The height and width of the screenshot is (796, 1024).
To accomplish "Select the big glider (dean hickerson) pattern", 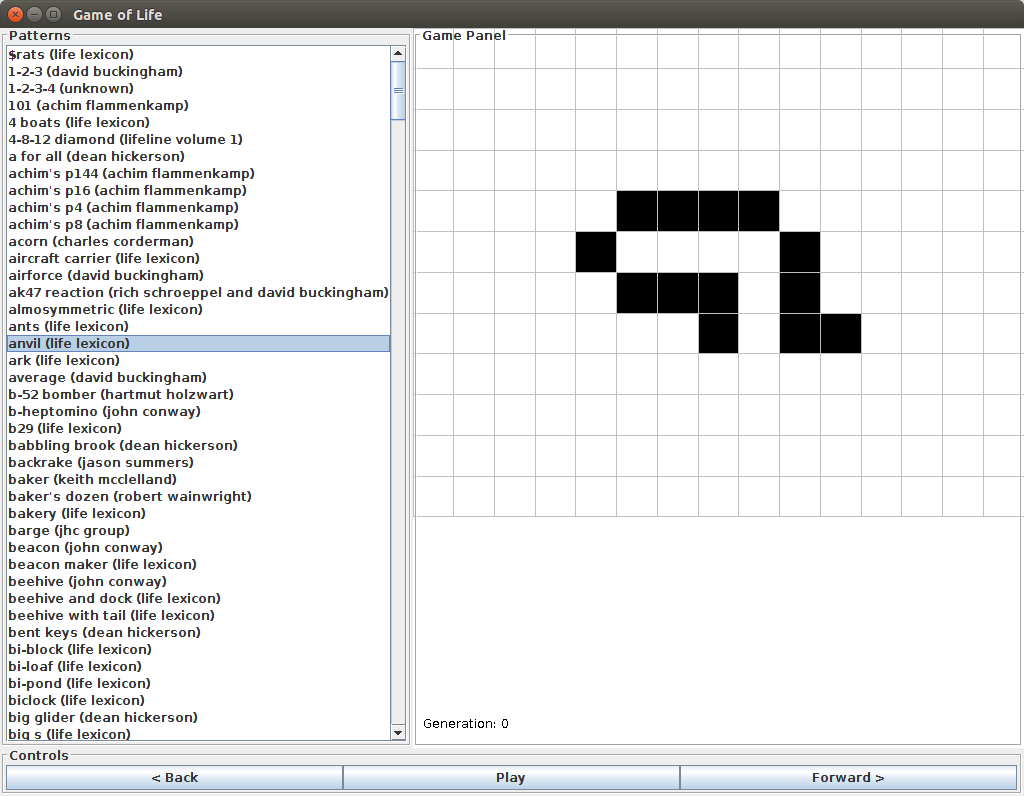I will [103, 717].
